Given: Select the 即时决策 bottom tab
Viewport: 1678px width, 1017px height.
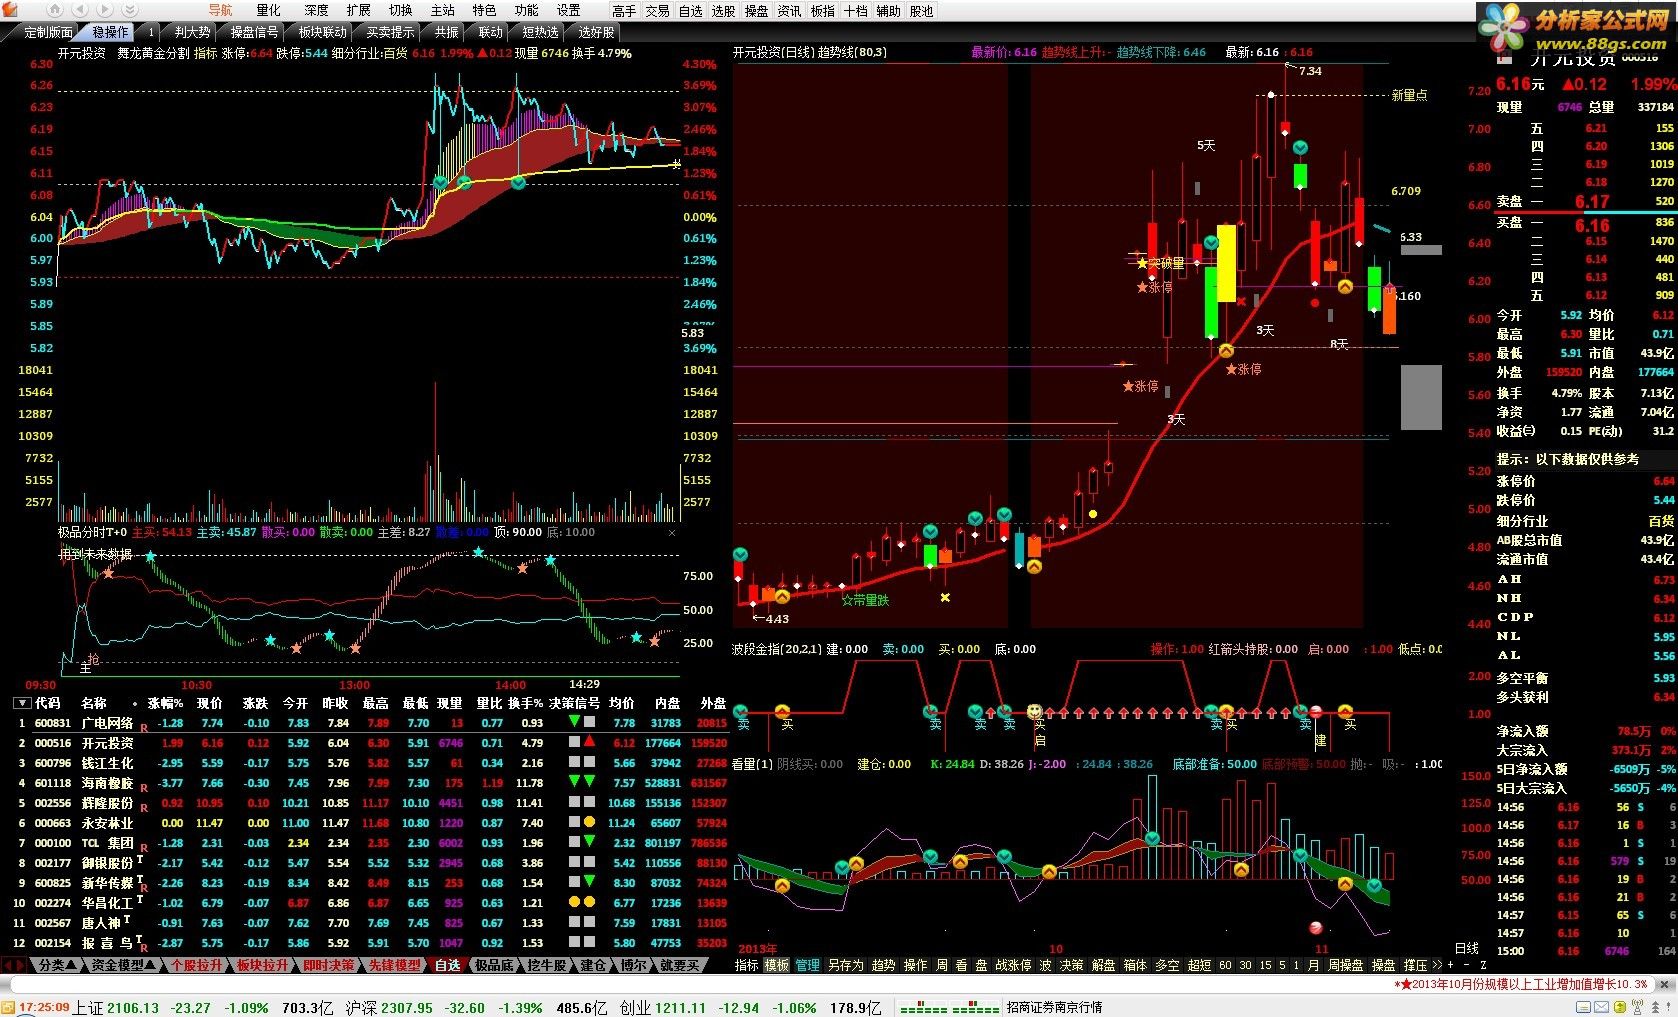Looking at the screenshot, I should coord(329,965).
